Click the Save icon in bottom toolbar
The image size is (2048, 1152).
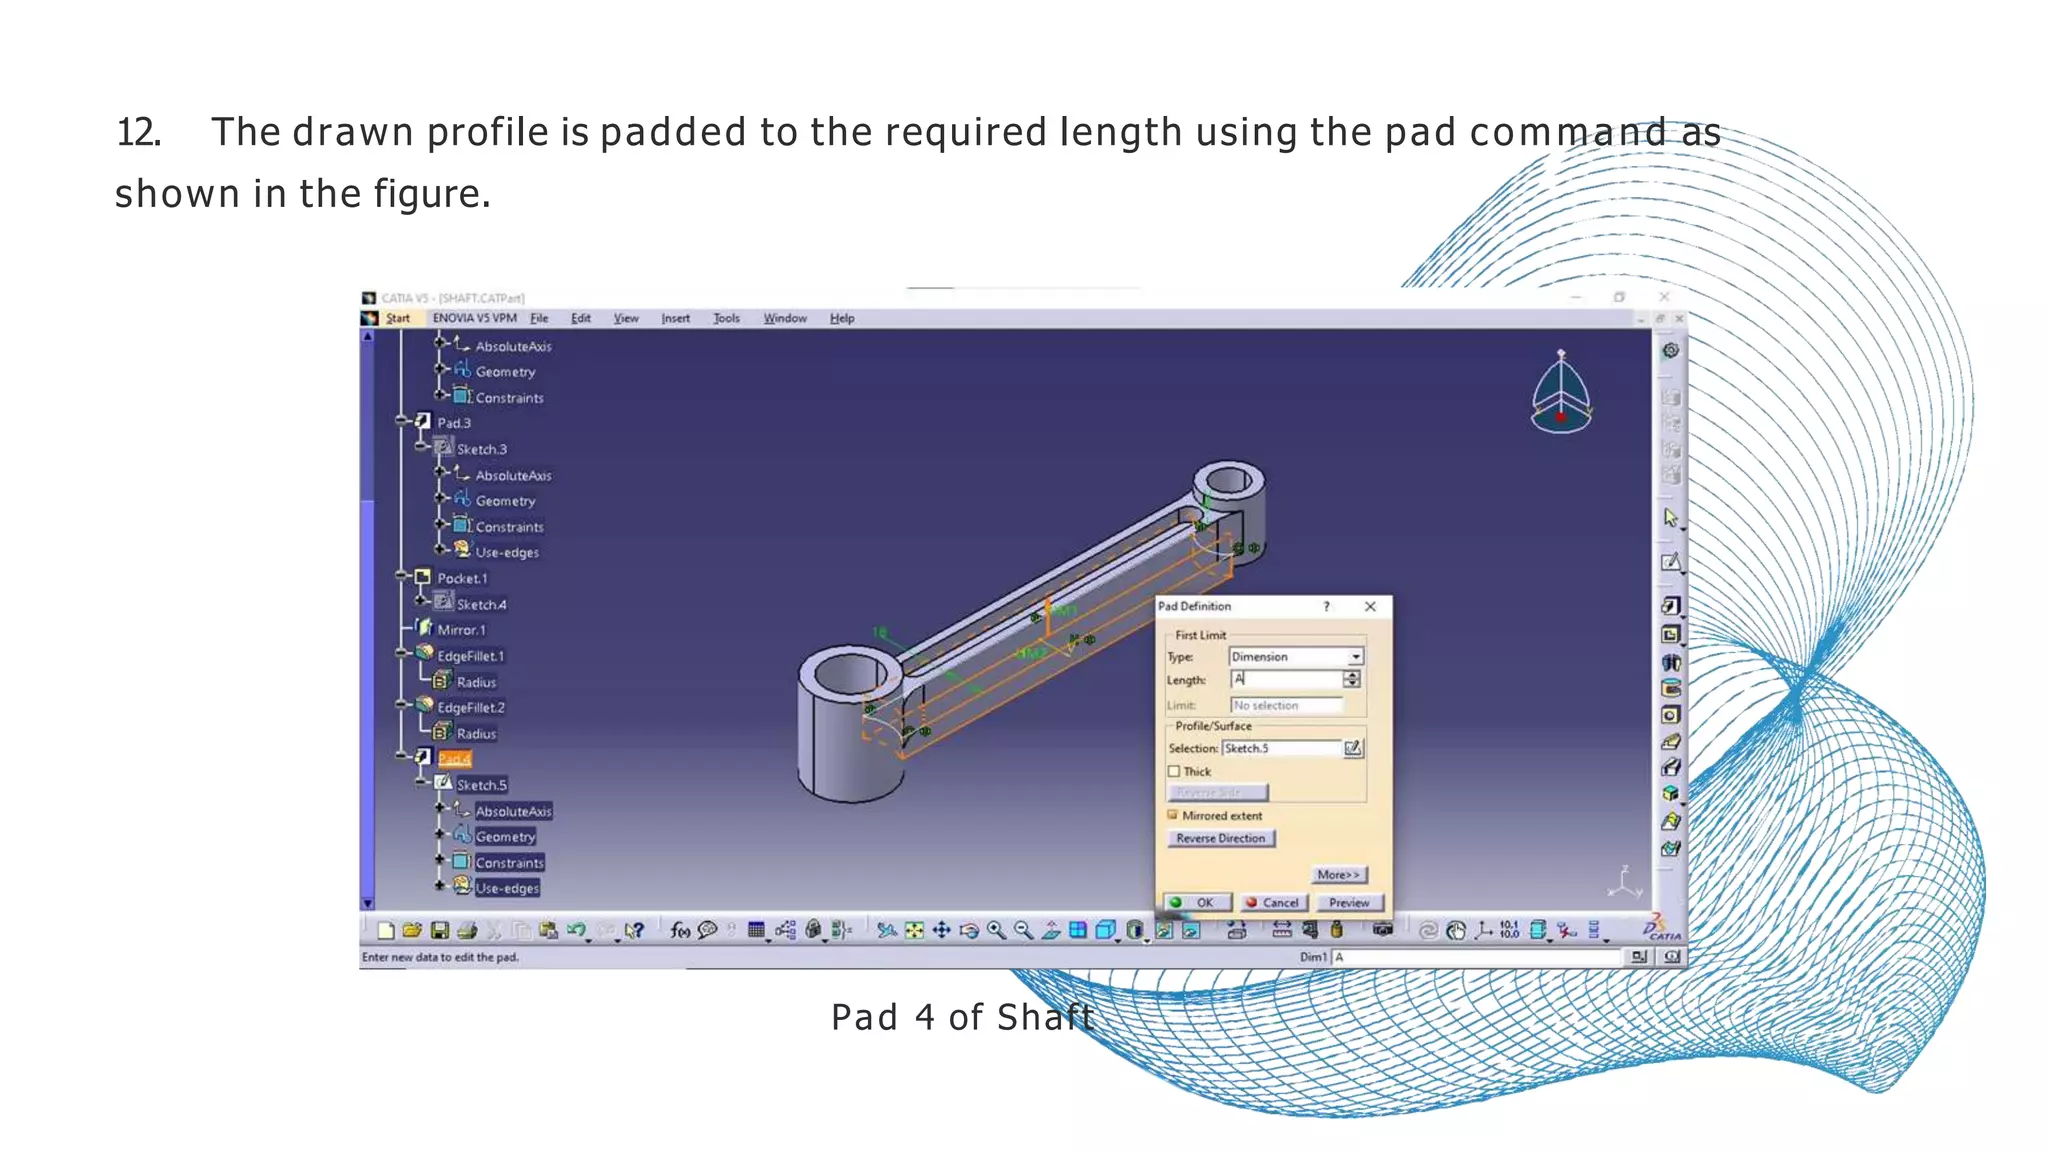point(439,931)
